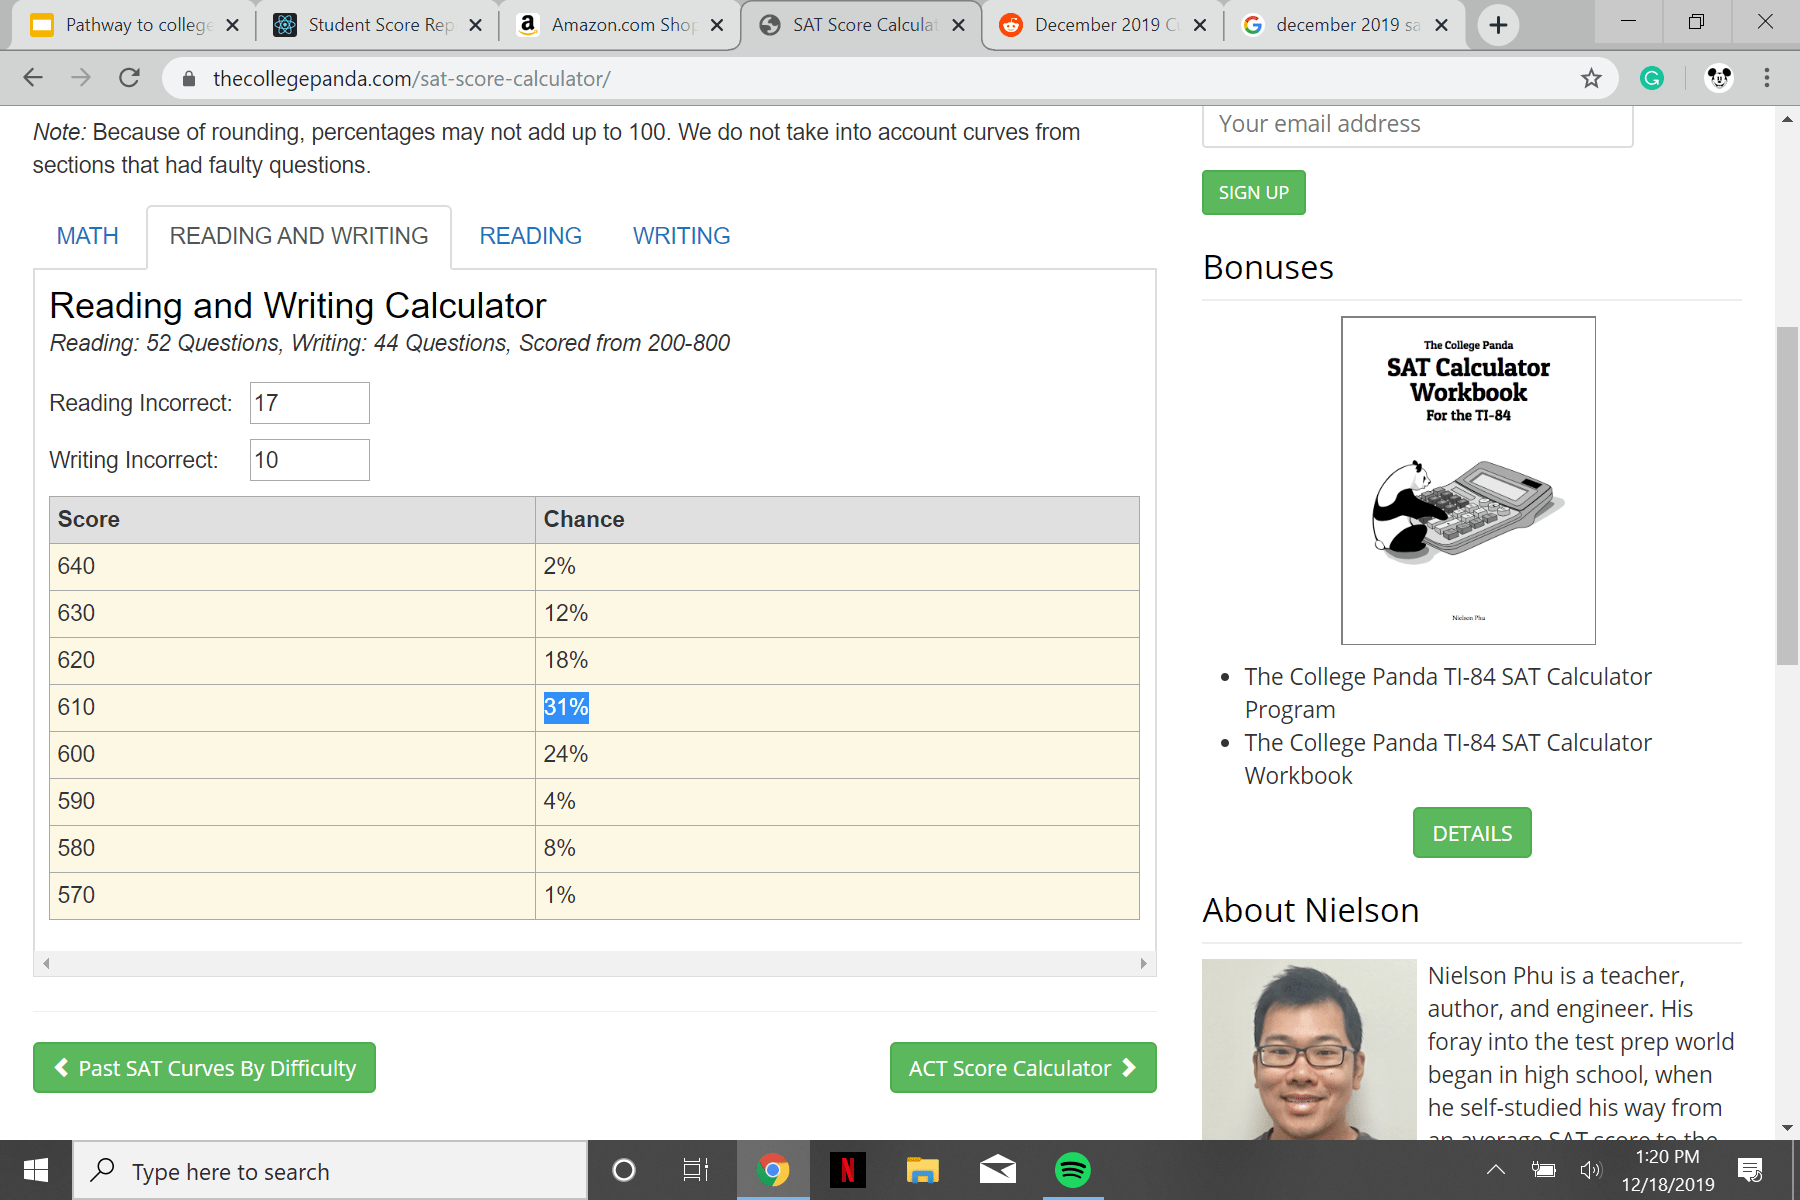
Task: Click the Grammarly extension icon
Action: 1652,77
